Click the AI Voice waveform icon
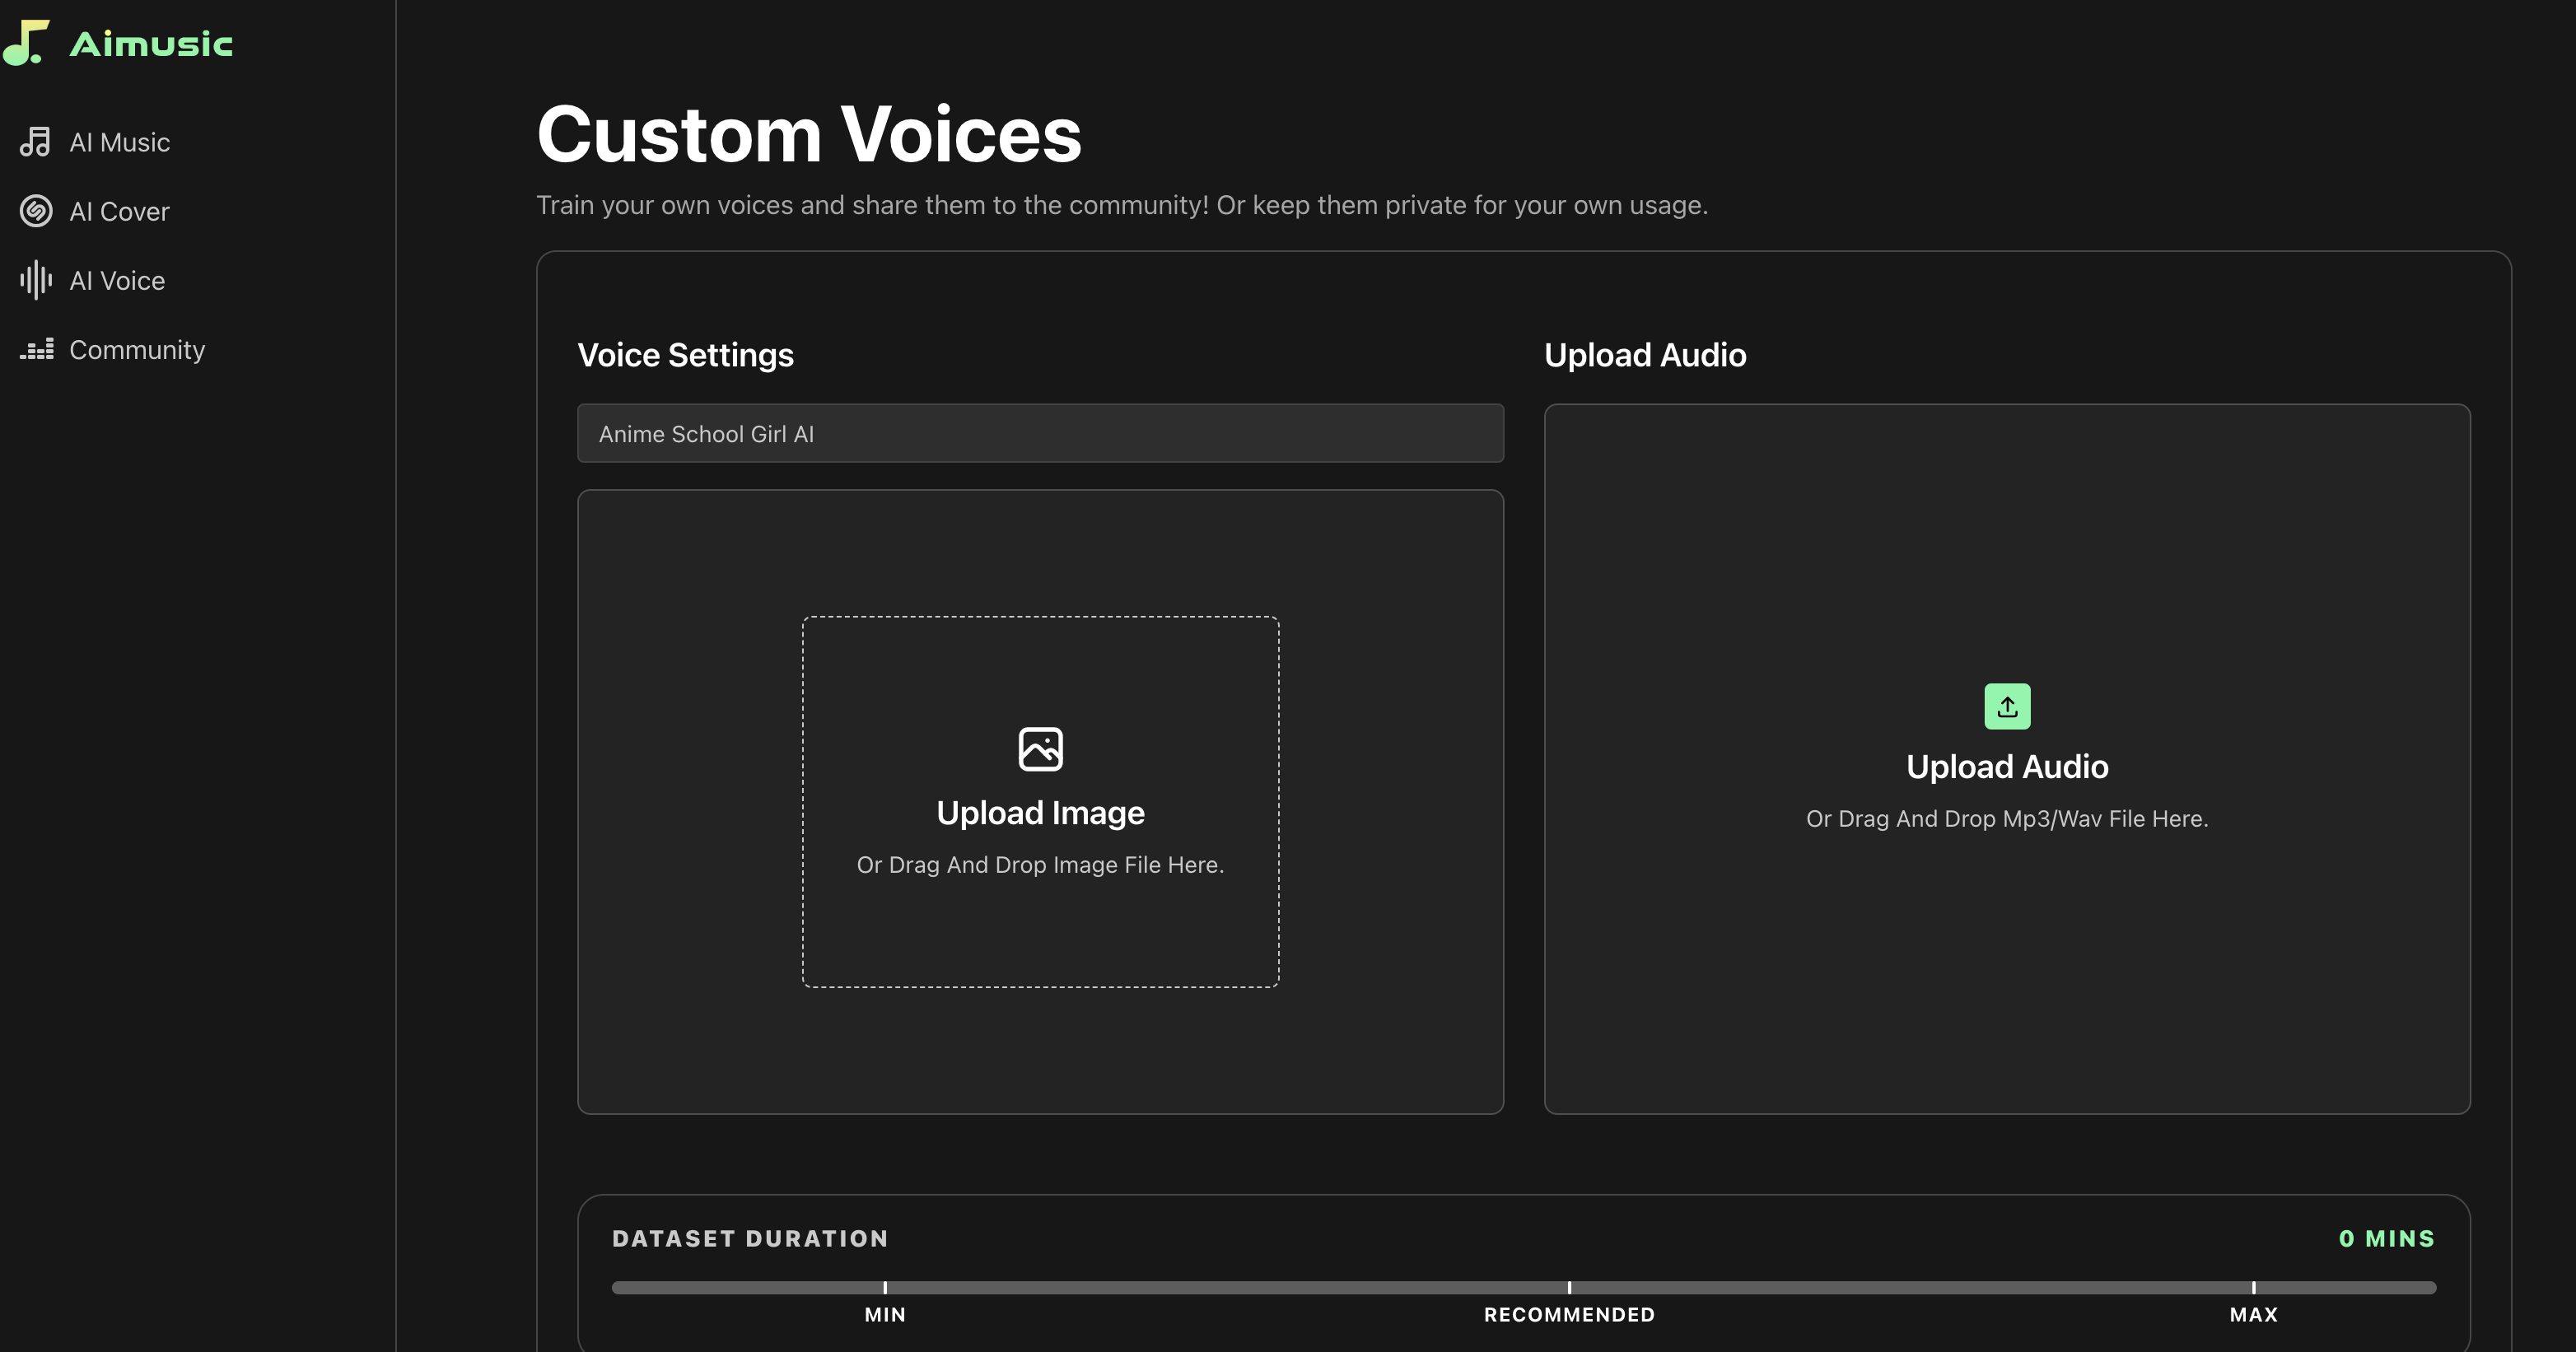This screenshot has height=1352, width=2576. [36, 280]
